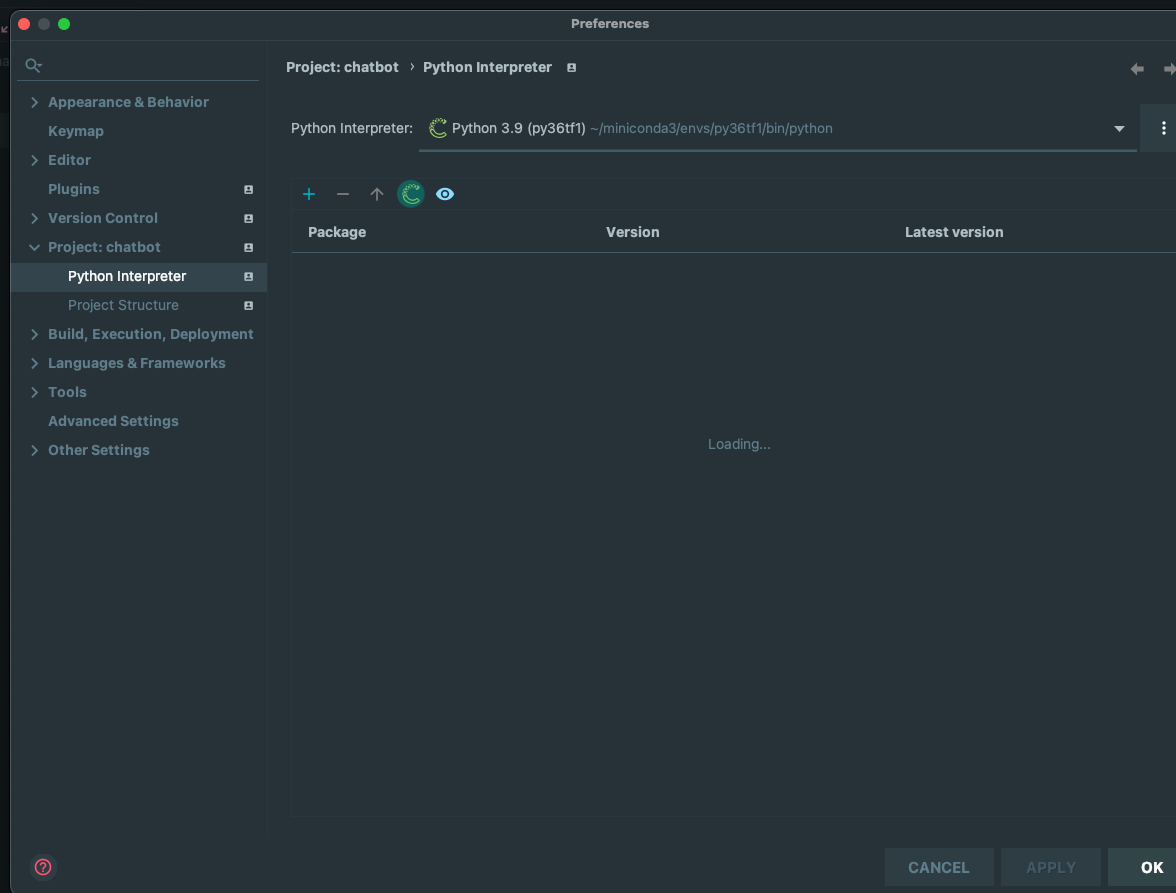This screenshot has height=893, width=1176.
Task: Click the forward navigation arrow
Action: [1169, 69]
